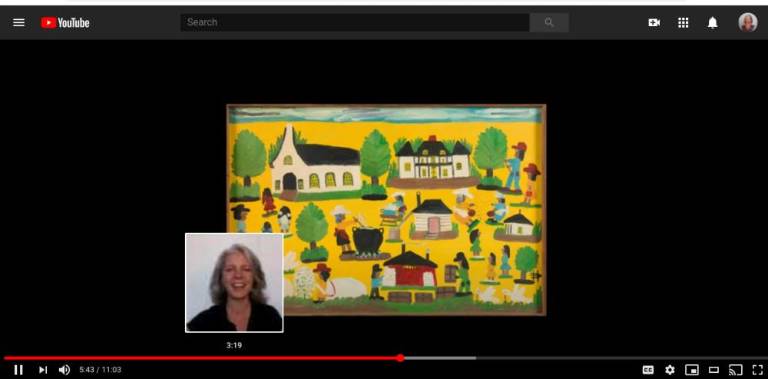
Task: Pause the playing video
Action: [18, 370]
